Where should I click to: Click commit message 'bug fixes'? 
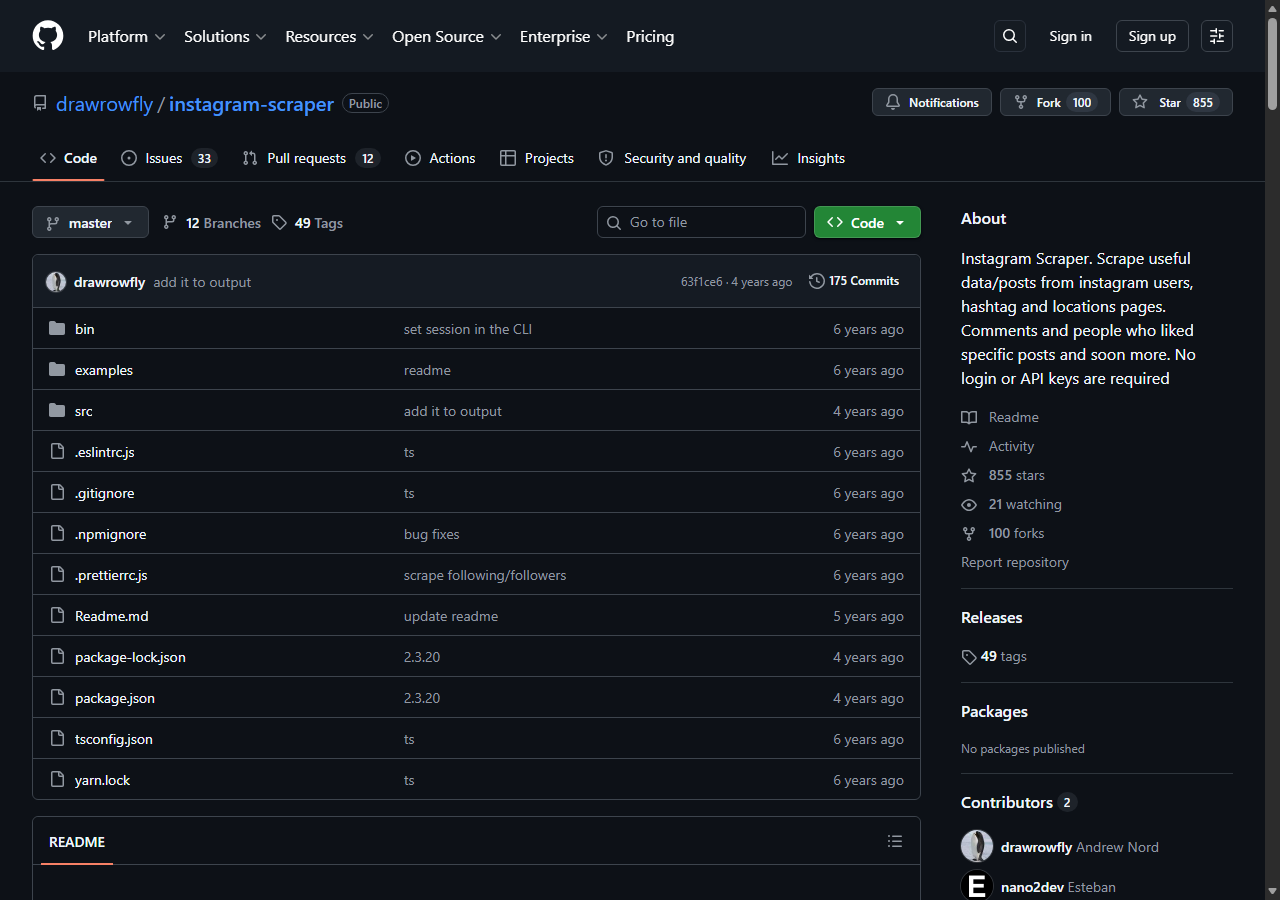[x=432, y=534]
